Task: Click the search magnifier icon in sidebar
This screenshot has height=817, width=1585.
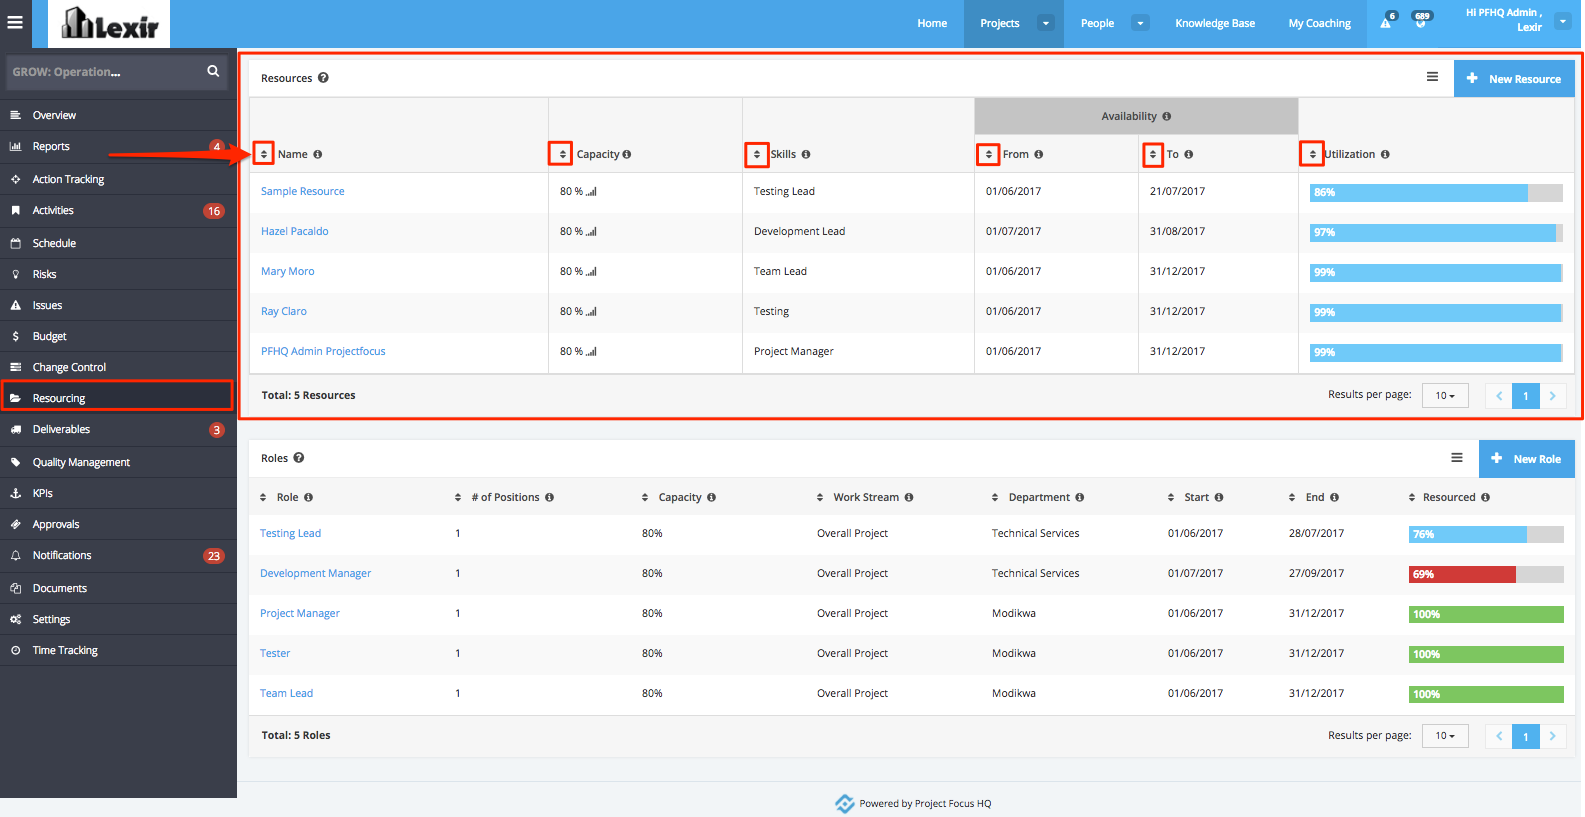Action: point(213,71)
